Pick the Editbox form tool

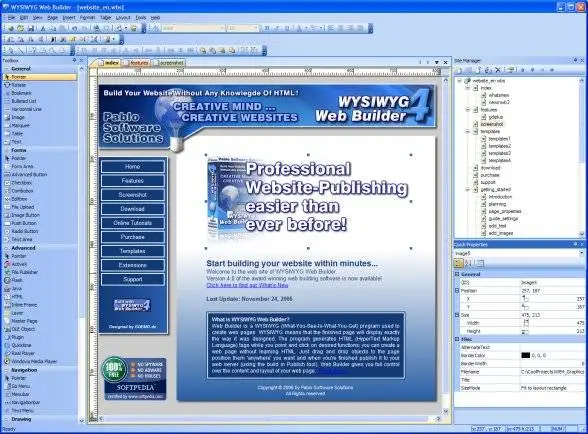19,199
